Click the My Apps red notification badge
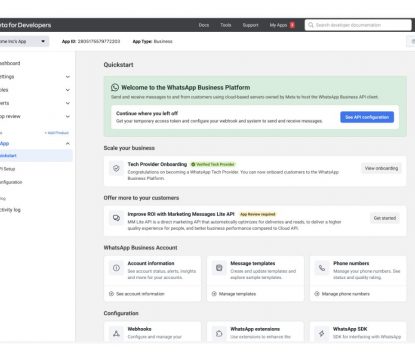The width and height of the screenshot is (415, 360). click(x=292, y=25)
